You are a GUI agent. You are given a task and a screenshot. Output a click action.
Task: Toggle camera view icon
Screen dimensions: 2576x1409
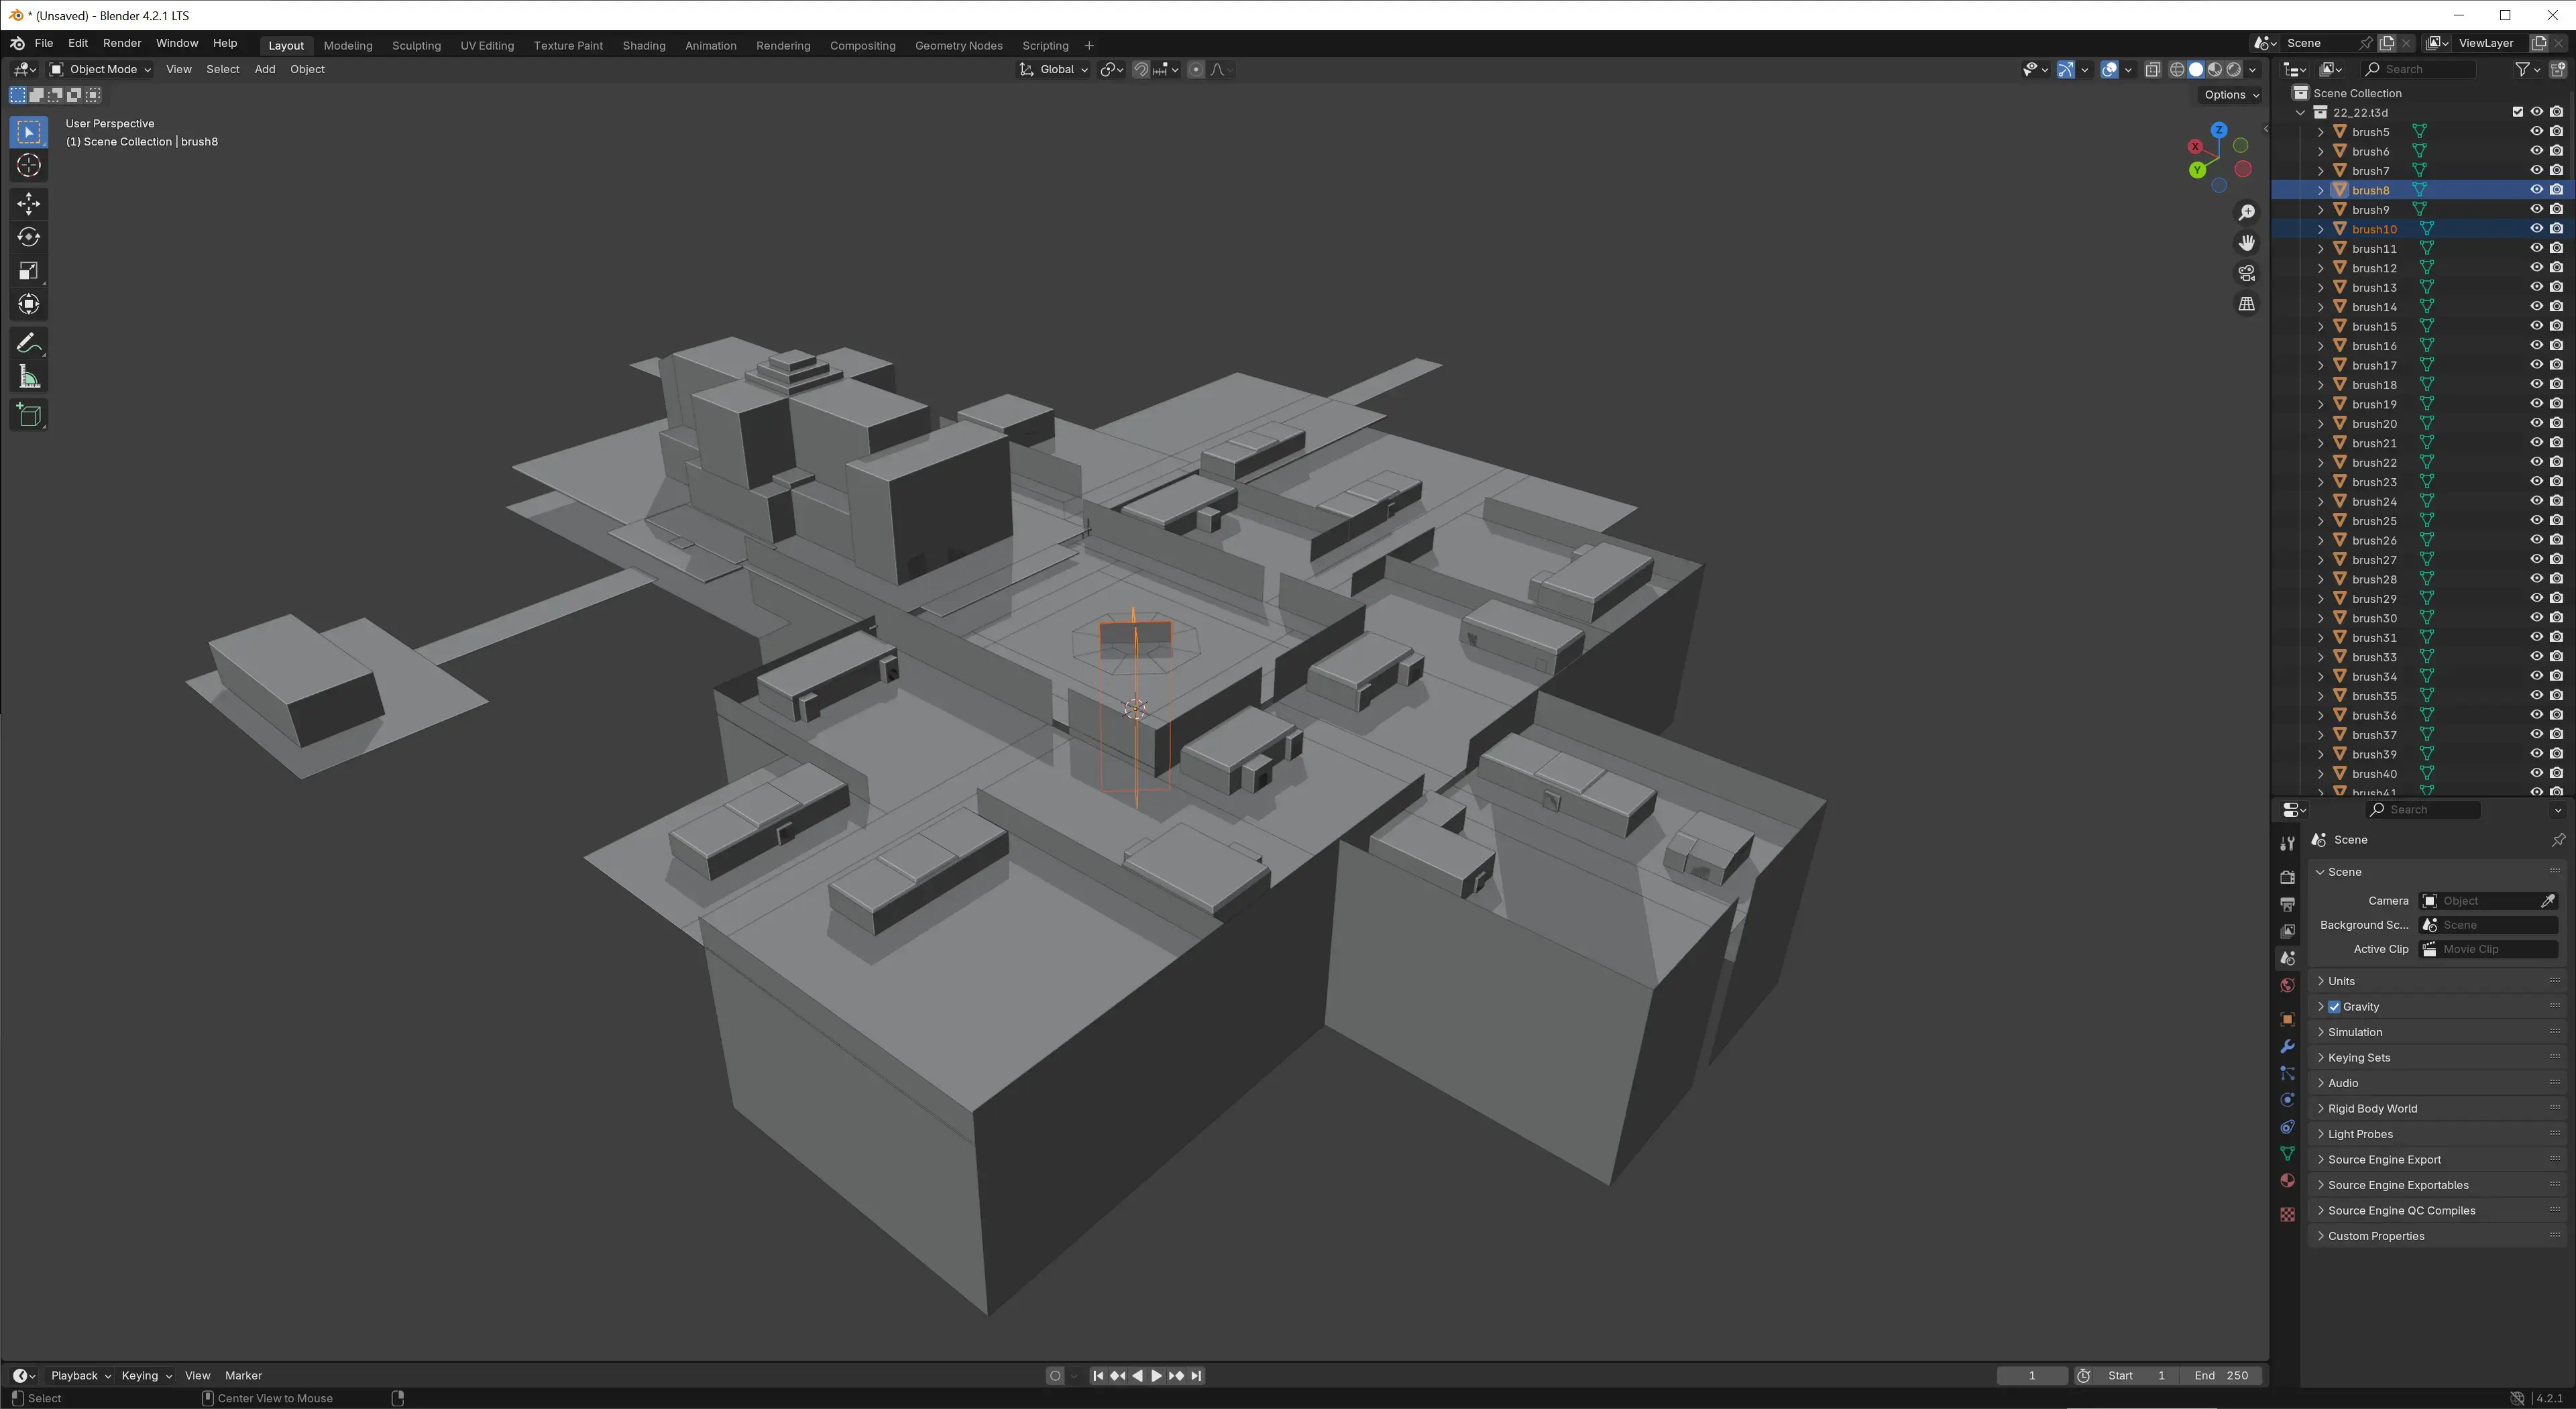point(2246,273)
